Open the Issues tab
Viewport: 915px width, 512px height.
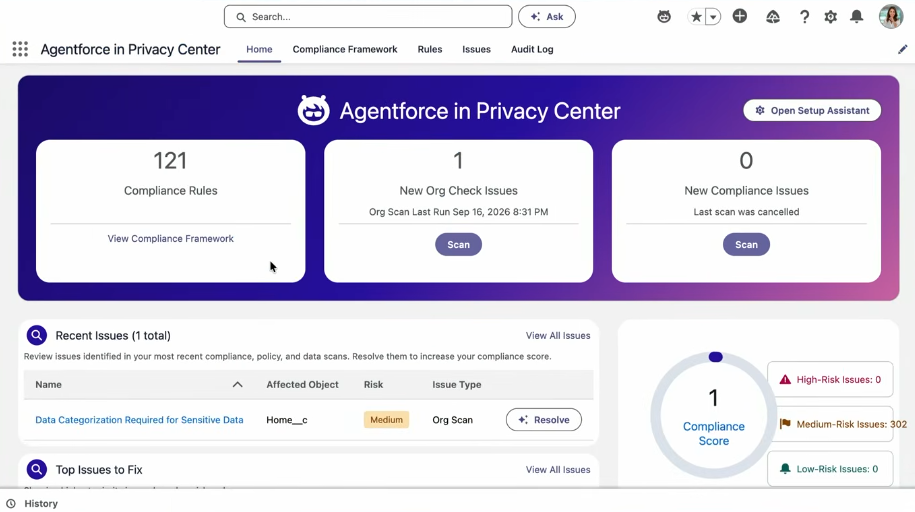[476, 50]
